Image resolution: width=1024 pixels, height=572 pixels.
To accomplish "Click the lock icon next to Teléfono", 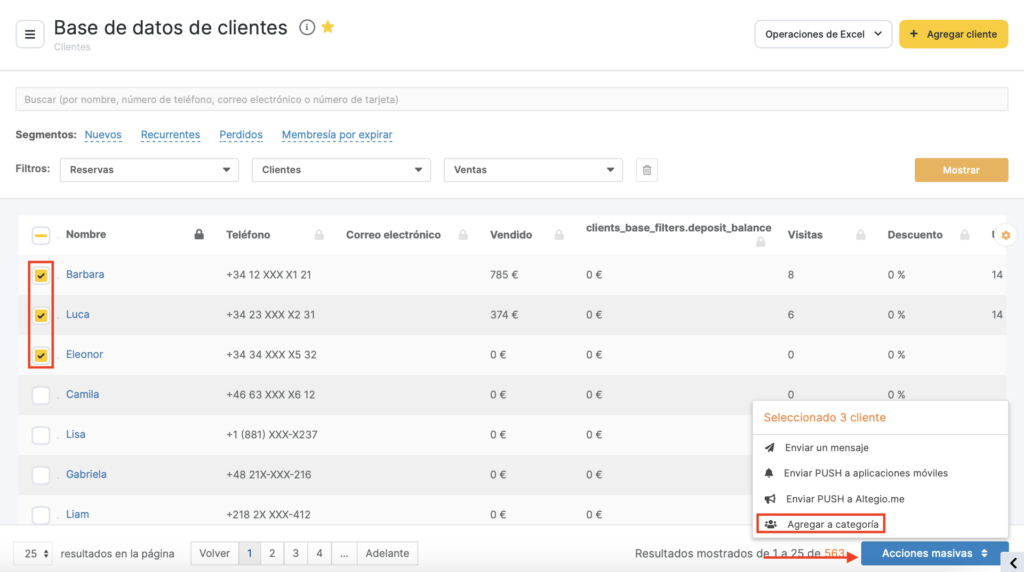I will [319, 235].
